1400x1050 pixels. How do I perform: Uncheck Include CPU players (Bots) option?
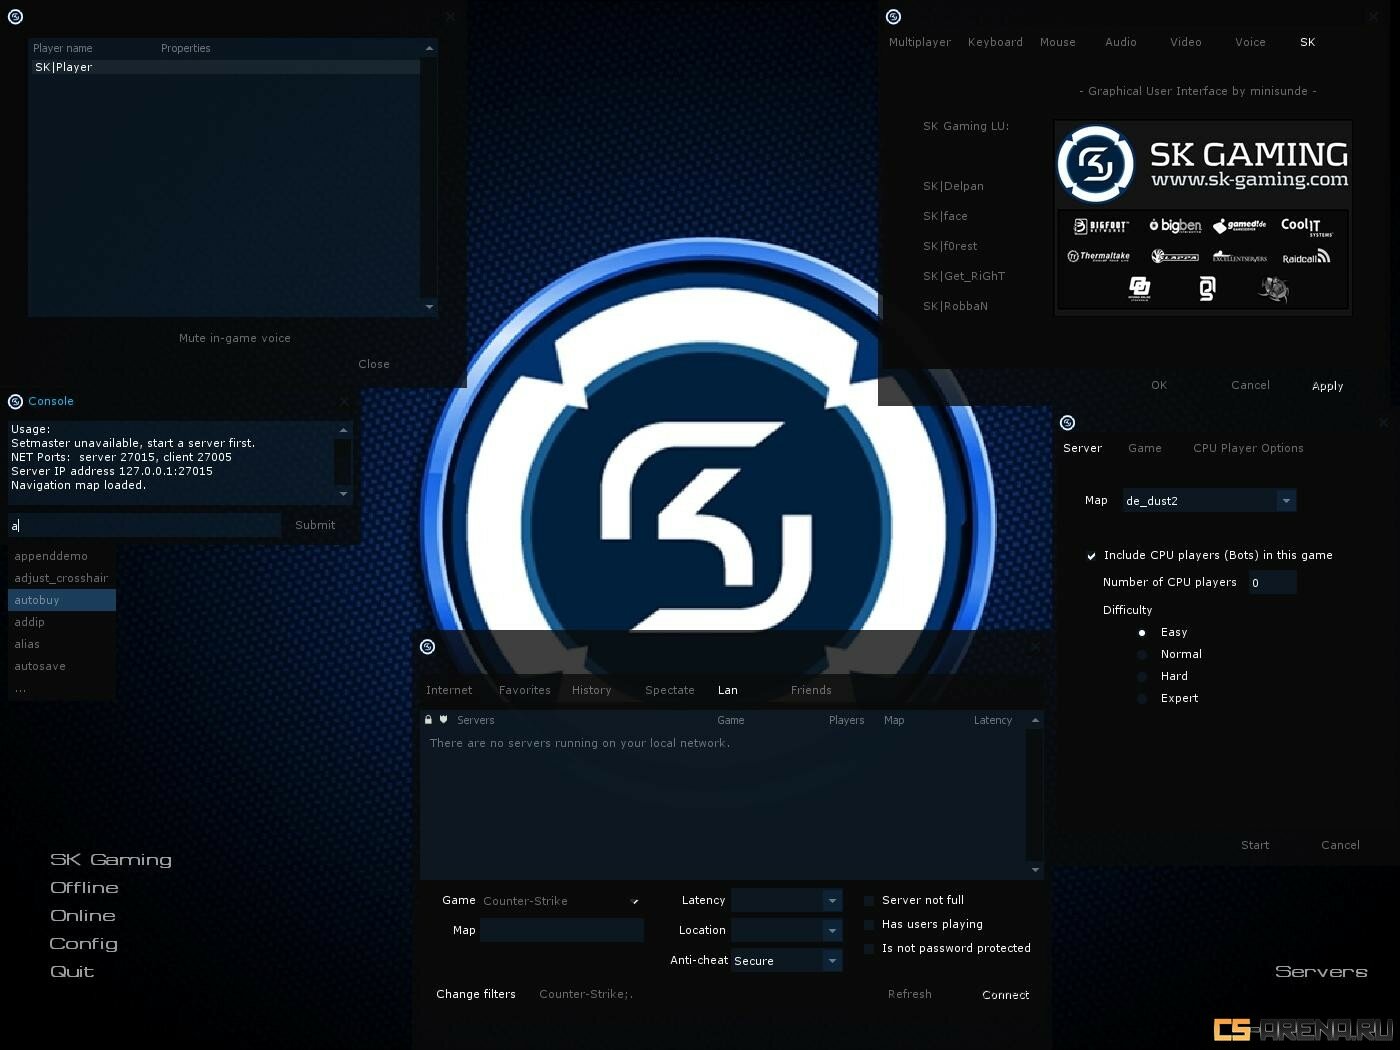point(1091,556)
